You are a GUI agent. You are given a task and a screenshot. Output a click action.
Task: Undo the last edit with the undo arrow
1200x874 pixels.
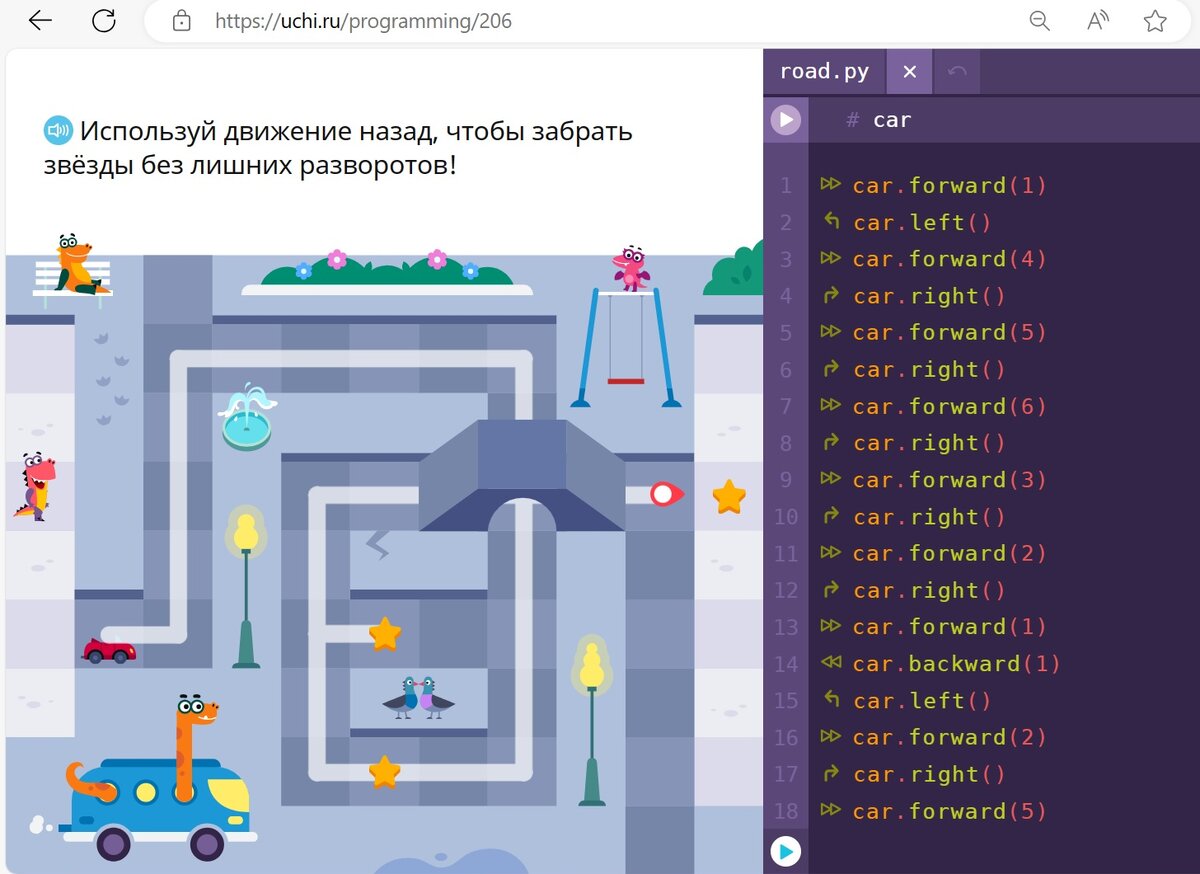point(958,71)
